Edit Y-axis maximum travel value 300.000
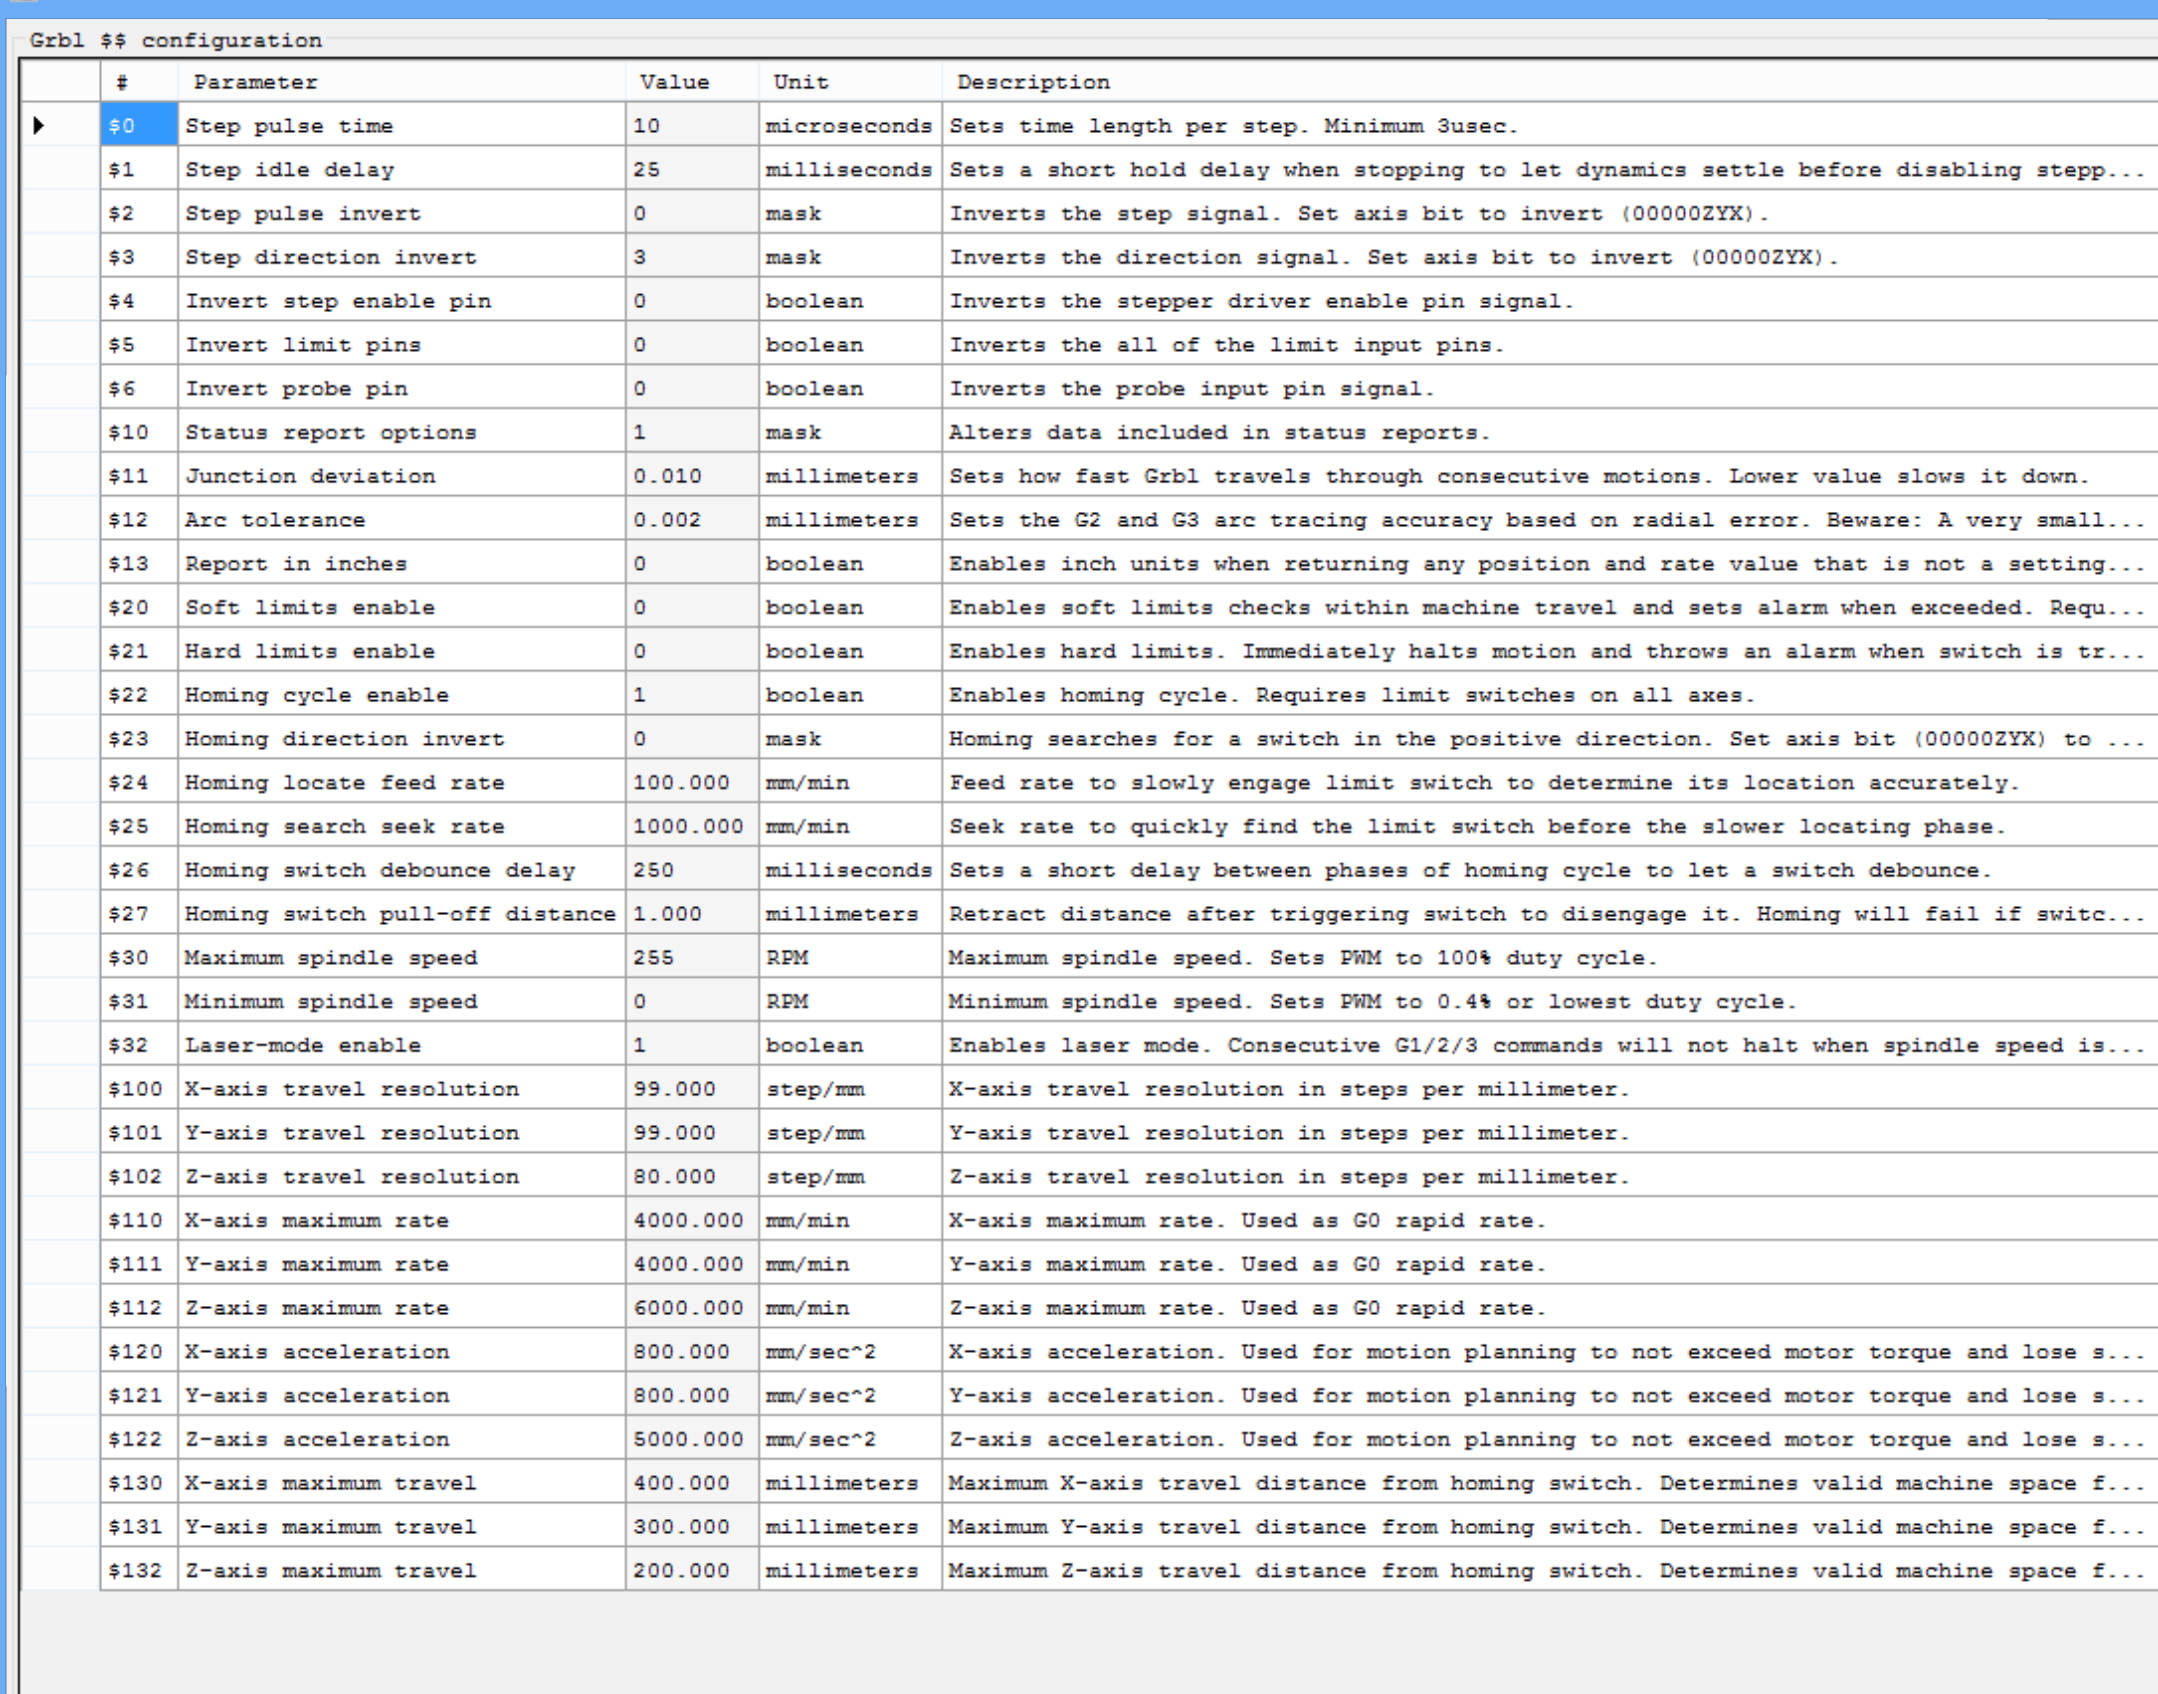Screen dimensions: 2158x1694 tap(692, 1527)
